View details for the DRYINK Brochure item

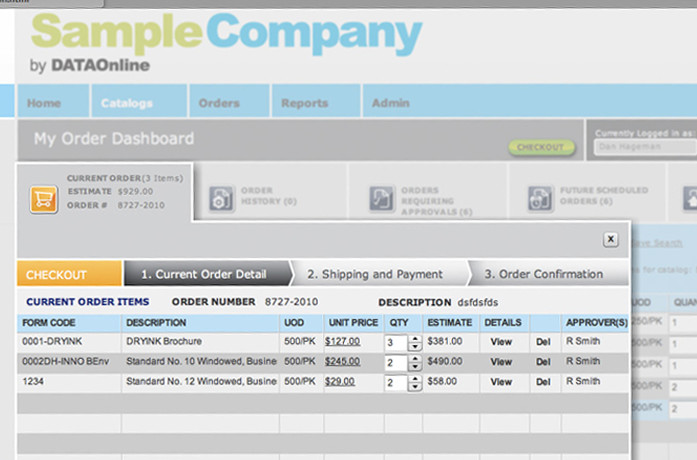coord(501,341)
